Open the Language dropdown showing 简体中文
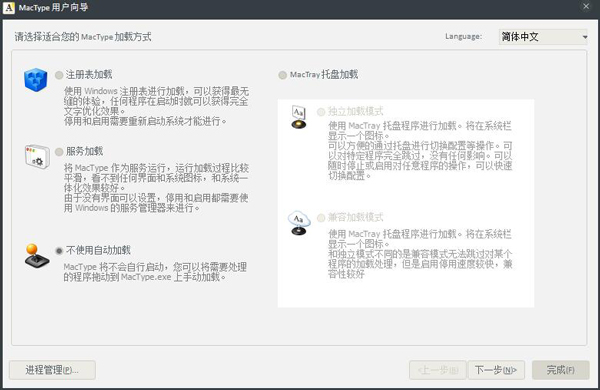This screenshot has height=390, width=600. coord(543,37)
